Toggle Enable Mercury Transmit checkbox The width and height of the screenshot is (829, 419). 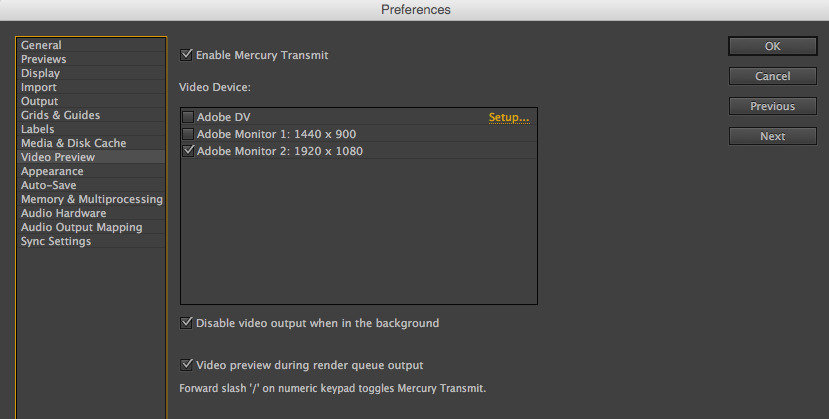pyautogui.click(x=187, y=55)
